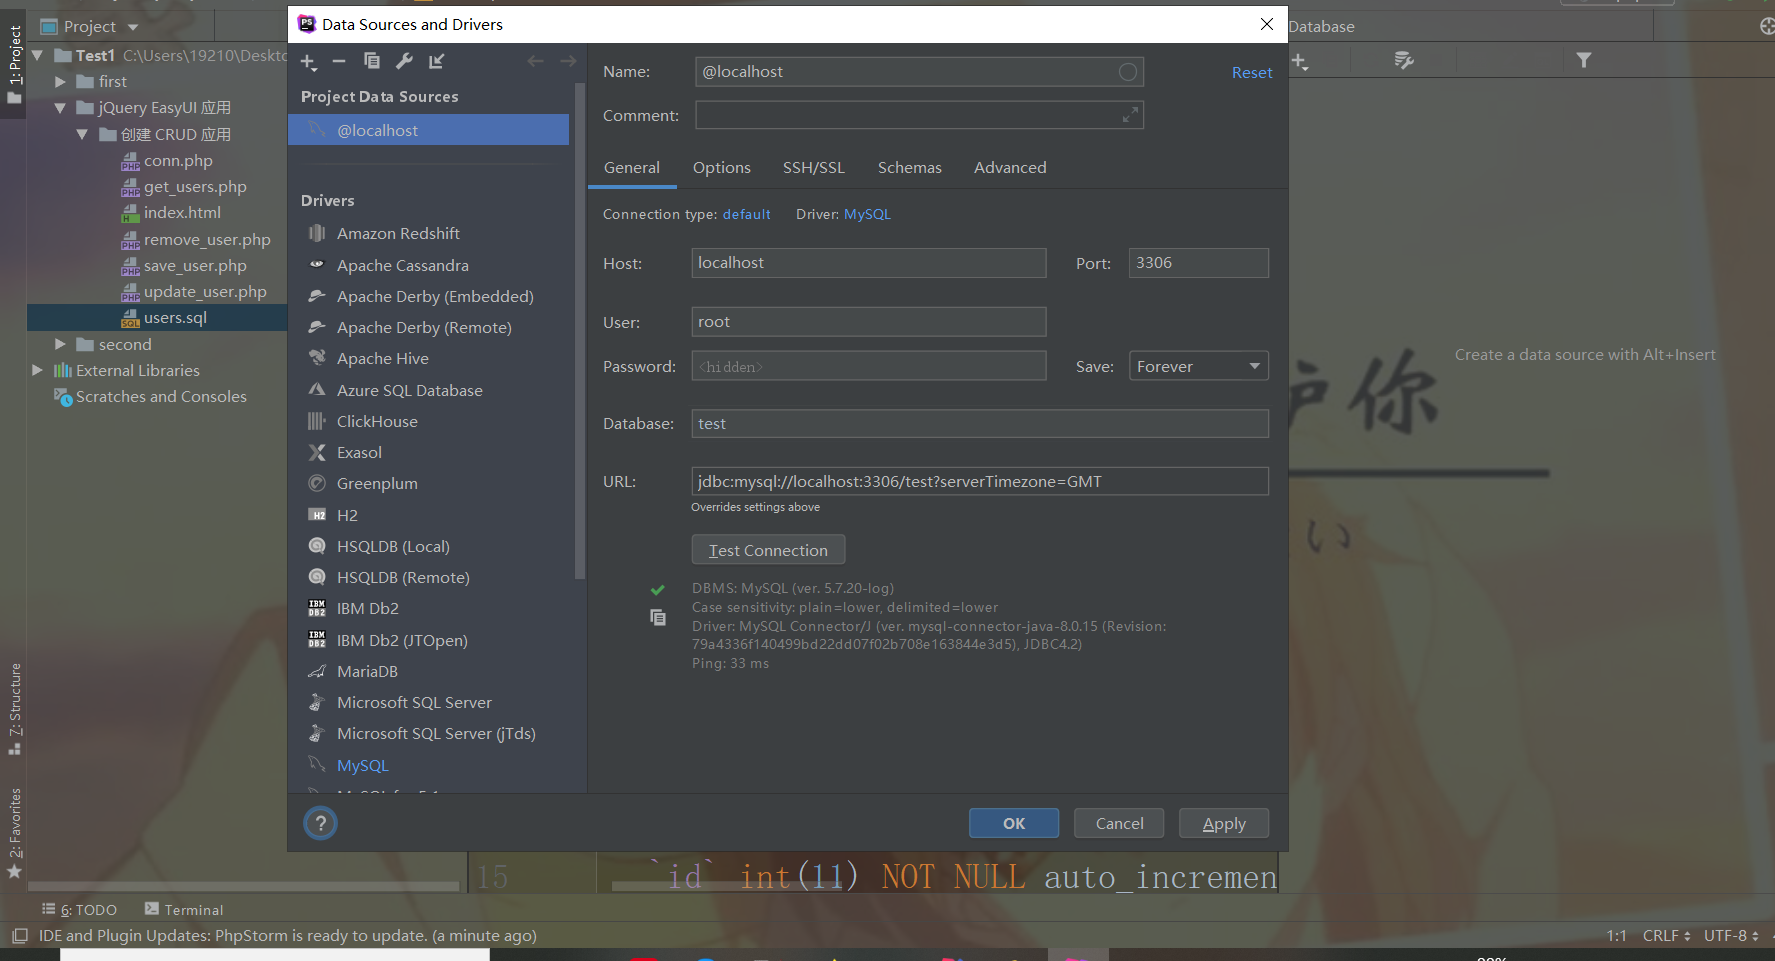Navigate back with left arrow

(535, 61)
